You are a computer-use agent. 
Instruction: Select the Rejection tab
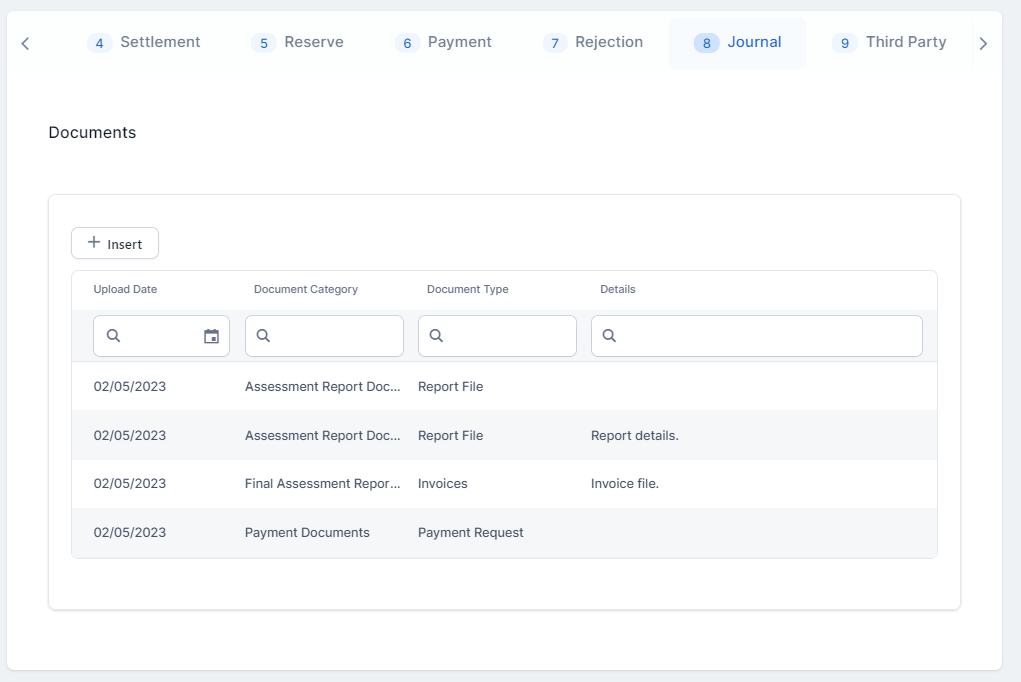coord(593,43)
